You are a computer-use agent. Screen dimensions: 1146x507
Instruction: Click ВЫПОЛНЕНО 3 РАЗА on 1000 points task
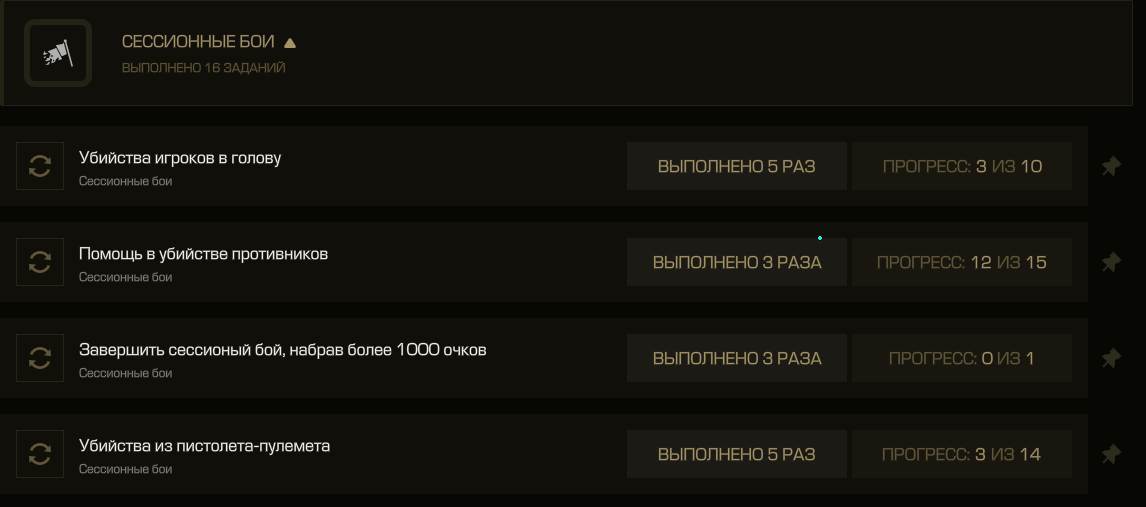tap(737, 359)
